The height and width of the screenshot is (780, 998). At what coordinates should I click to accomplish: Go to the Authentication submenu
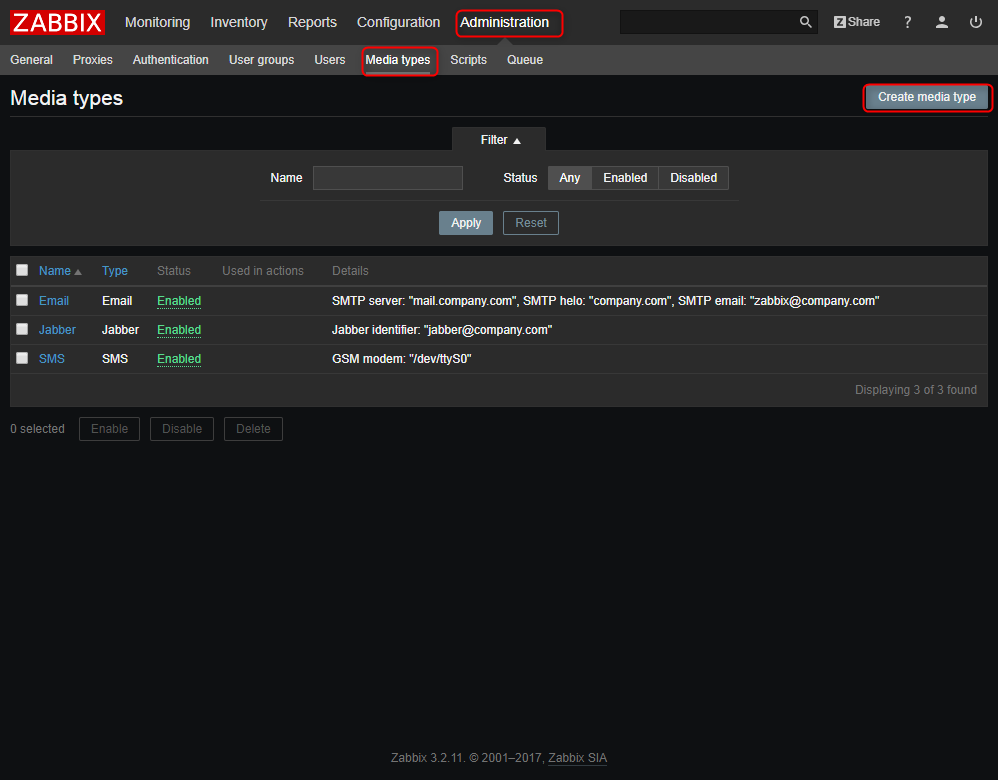pyautogui.click(x=171, y=60)
